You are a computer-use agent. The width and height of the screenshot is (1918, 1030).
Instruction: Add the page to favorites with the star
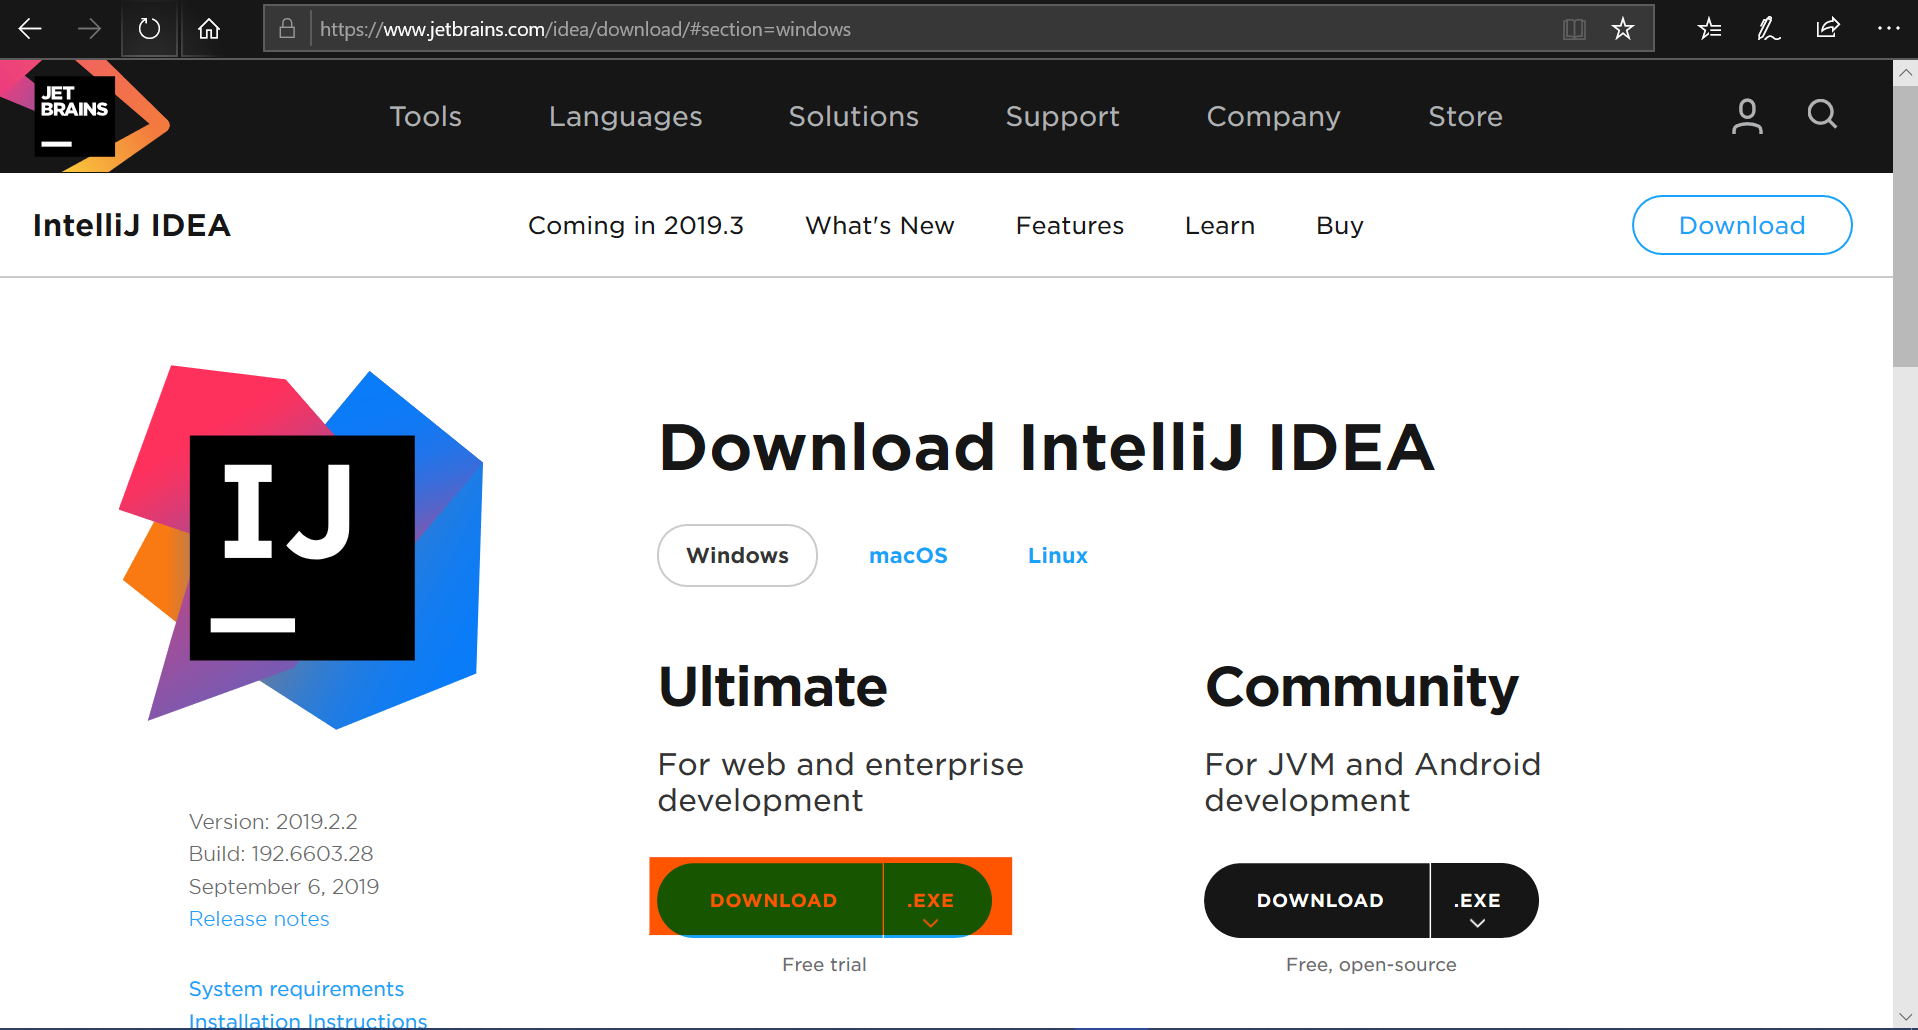[1623, 29]
